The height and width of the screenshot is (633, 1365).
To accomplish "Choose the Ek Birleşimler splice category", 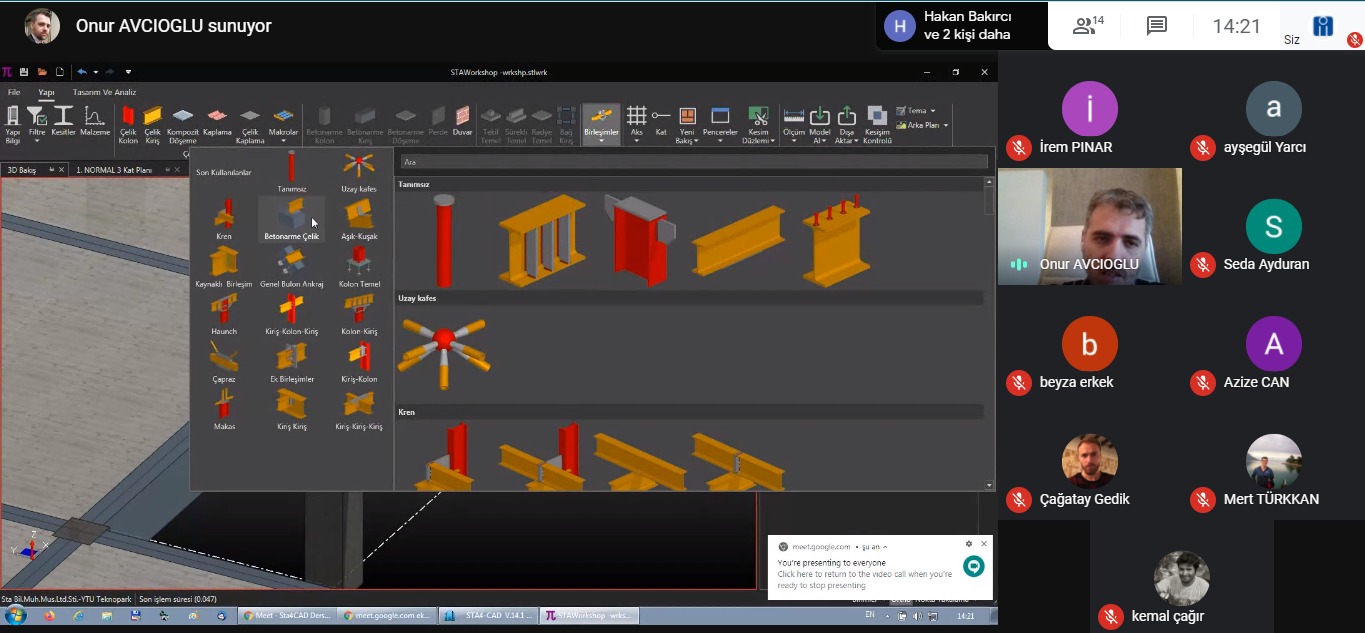I will coord(291,363).
